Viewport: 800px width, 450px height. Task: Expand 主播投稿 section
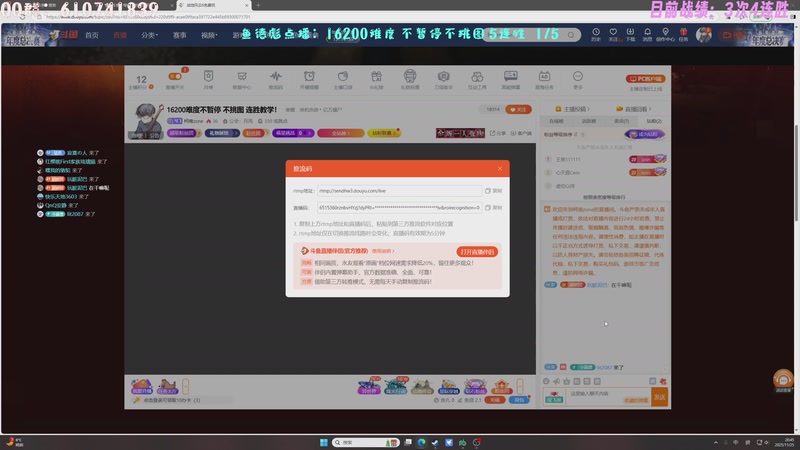572,109
